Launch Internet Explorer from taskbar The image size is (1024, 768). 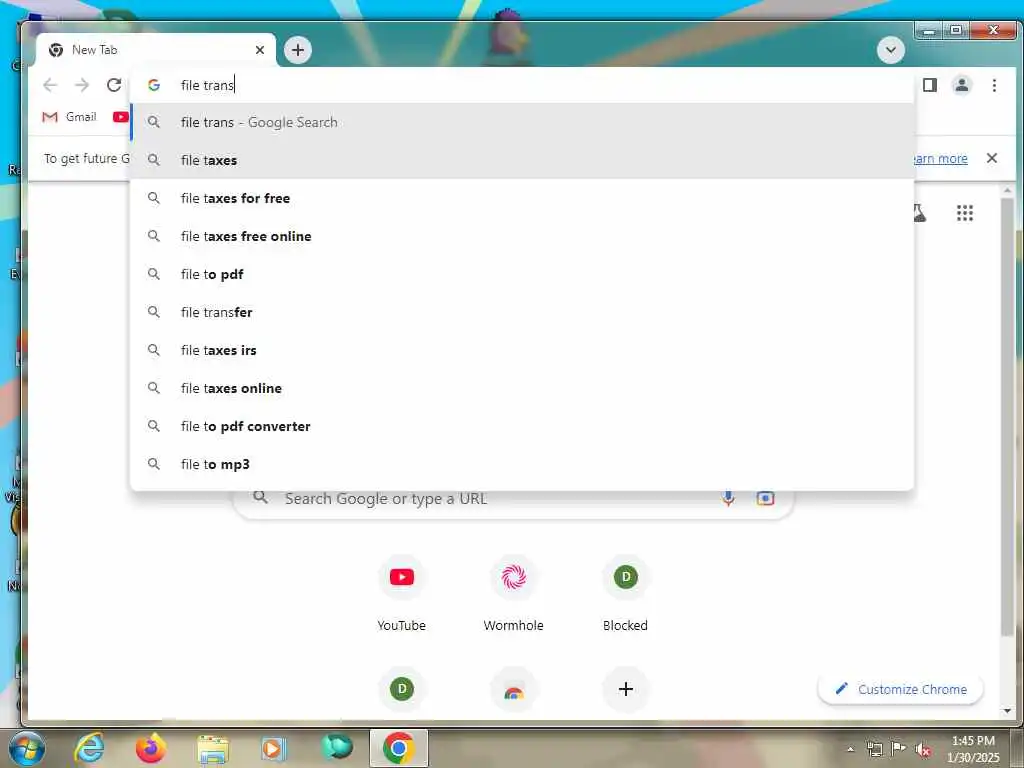(x=89, y=748)
